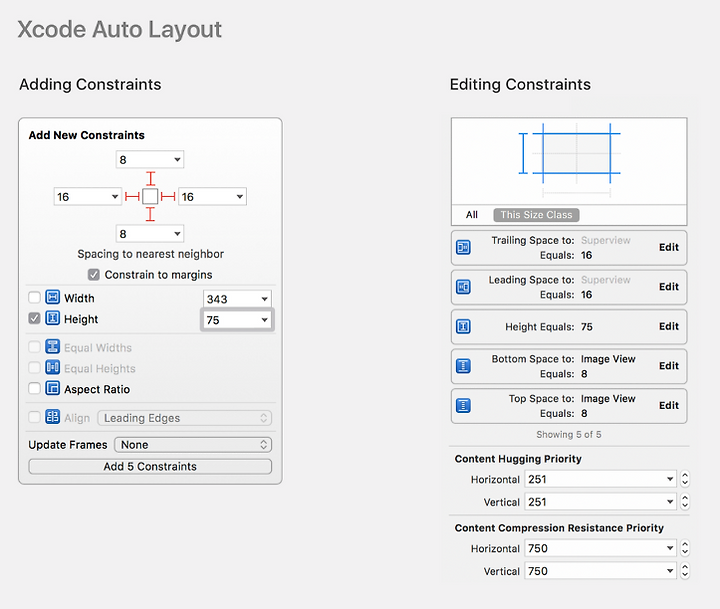Click the Bottom Space constraint icon

coord(463,366)
